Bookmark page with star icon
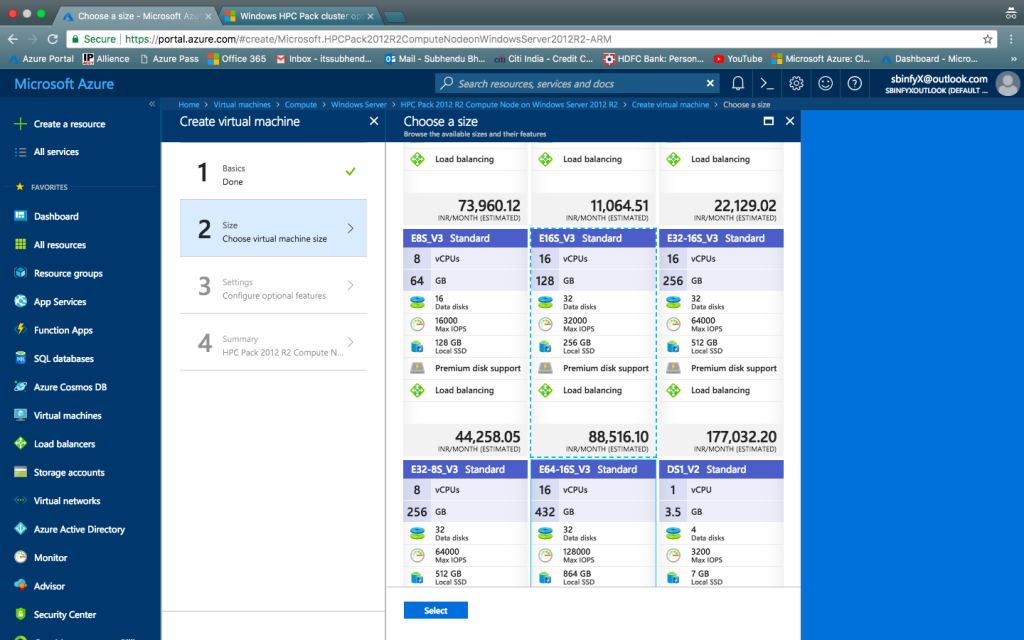Viewport: 1024px width, 640px height. pos(987,39)
